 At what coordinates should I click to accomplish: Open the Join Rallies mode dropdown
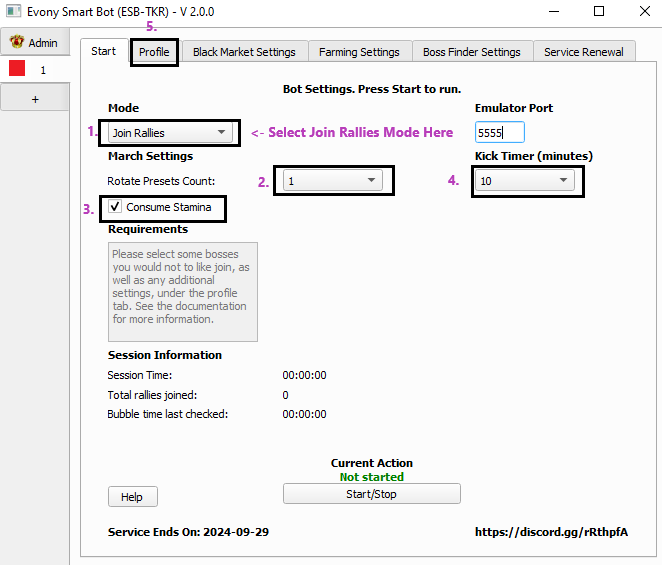click(170, 132)
